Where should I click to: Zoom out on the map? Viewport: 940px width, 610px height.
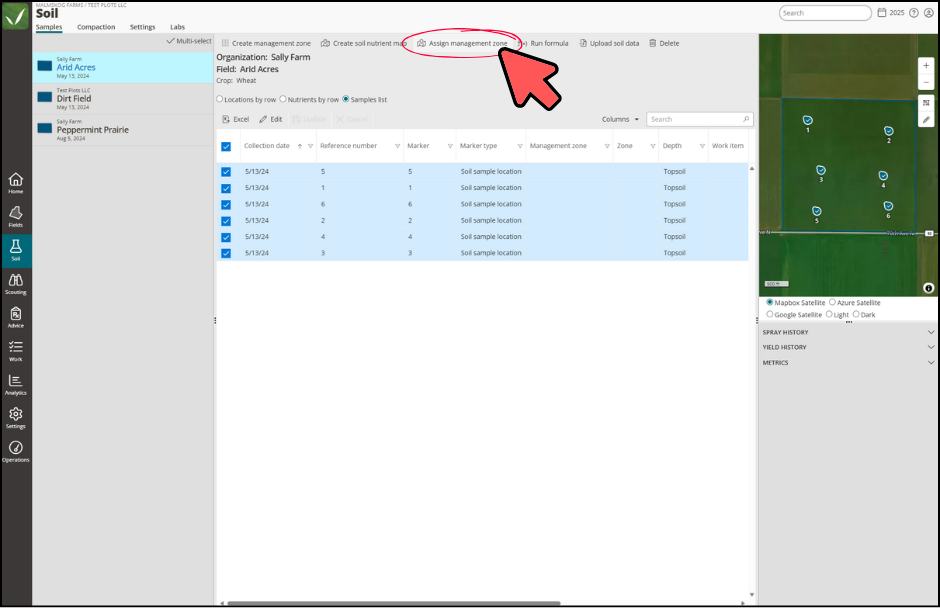click(x=926, y=81)
